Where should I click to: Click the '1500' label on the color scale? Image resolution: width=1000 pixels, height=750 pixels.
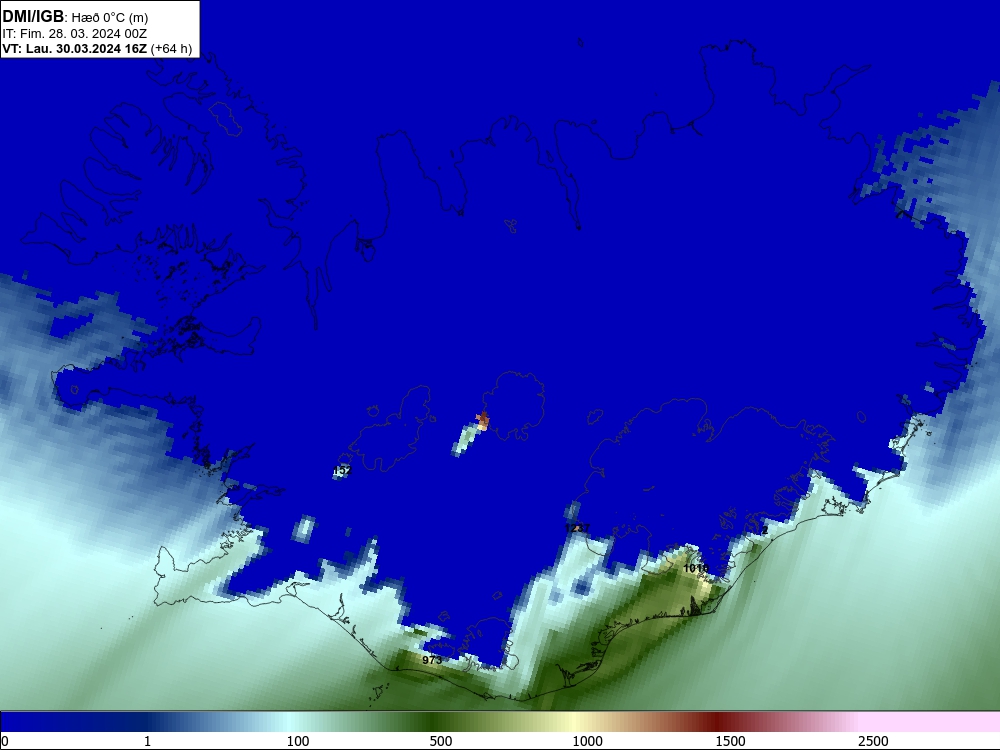click(x=730, y=741)
